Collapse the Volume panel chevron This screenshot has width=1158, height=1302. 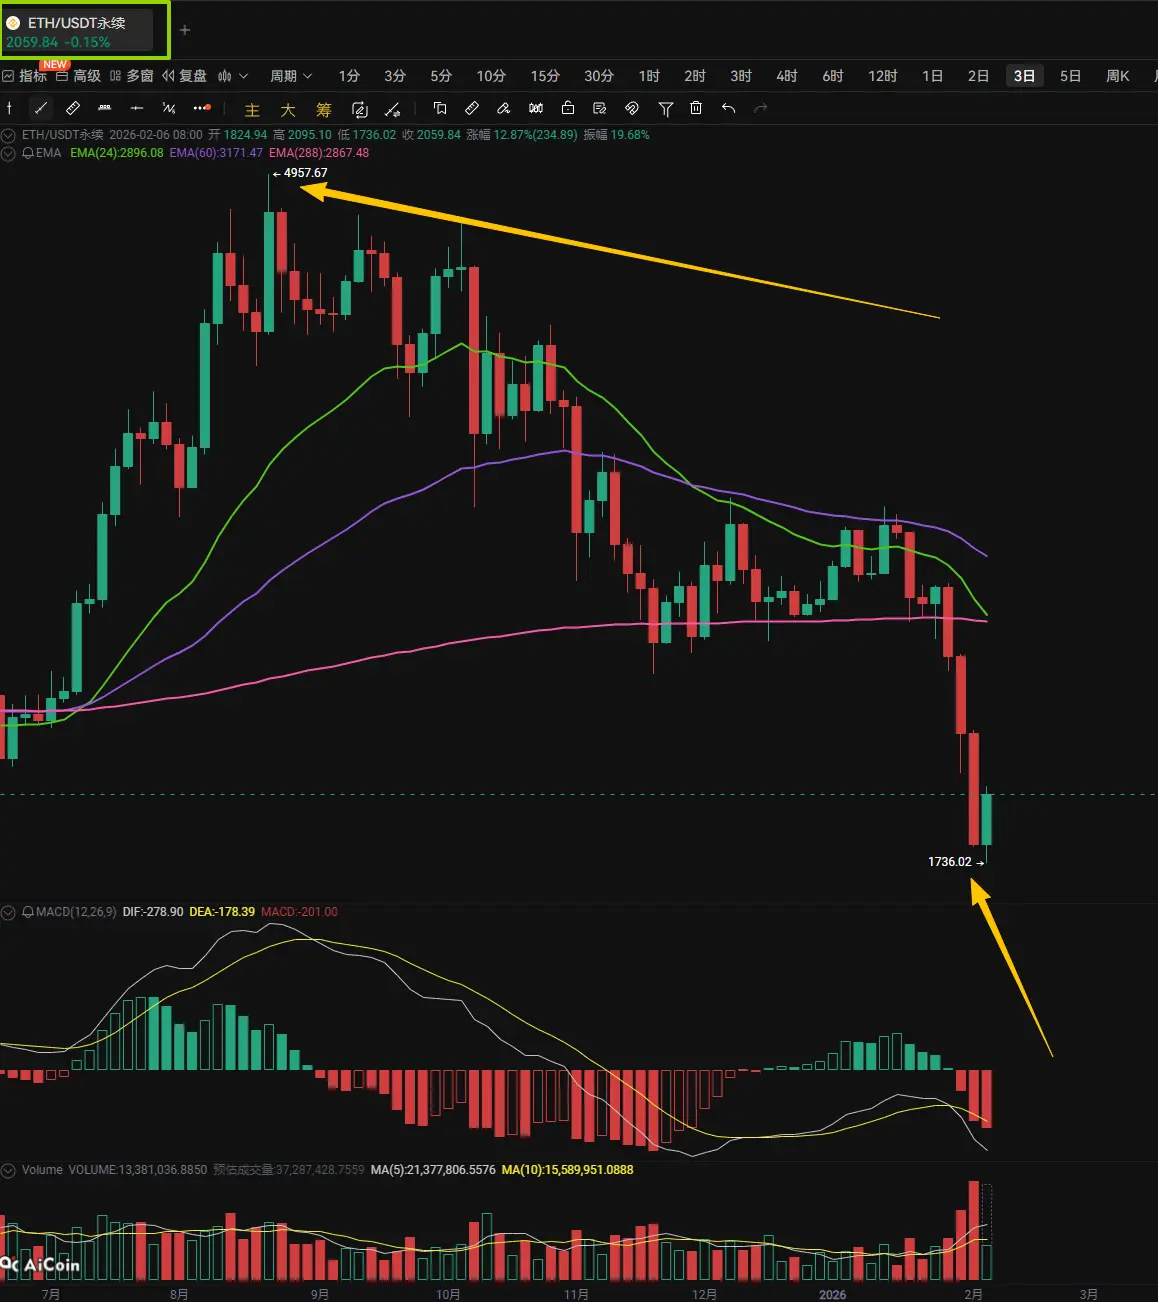coord(9,1169)
